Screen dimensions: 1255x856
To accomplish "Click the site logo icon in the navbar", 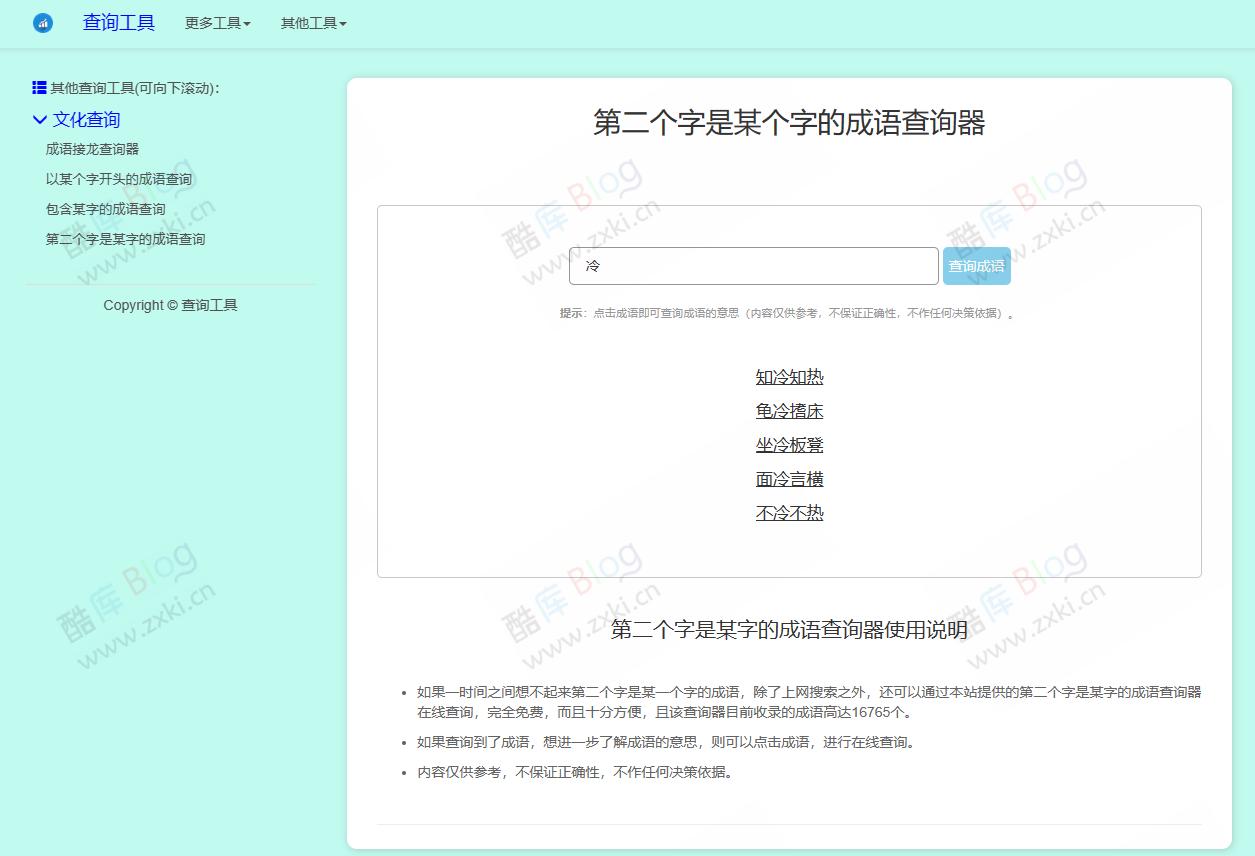I will click(42, 23).
